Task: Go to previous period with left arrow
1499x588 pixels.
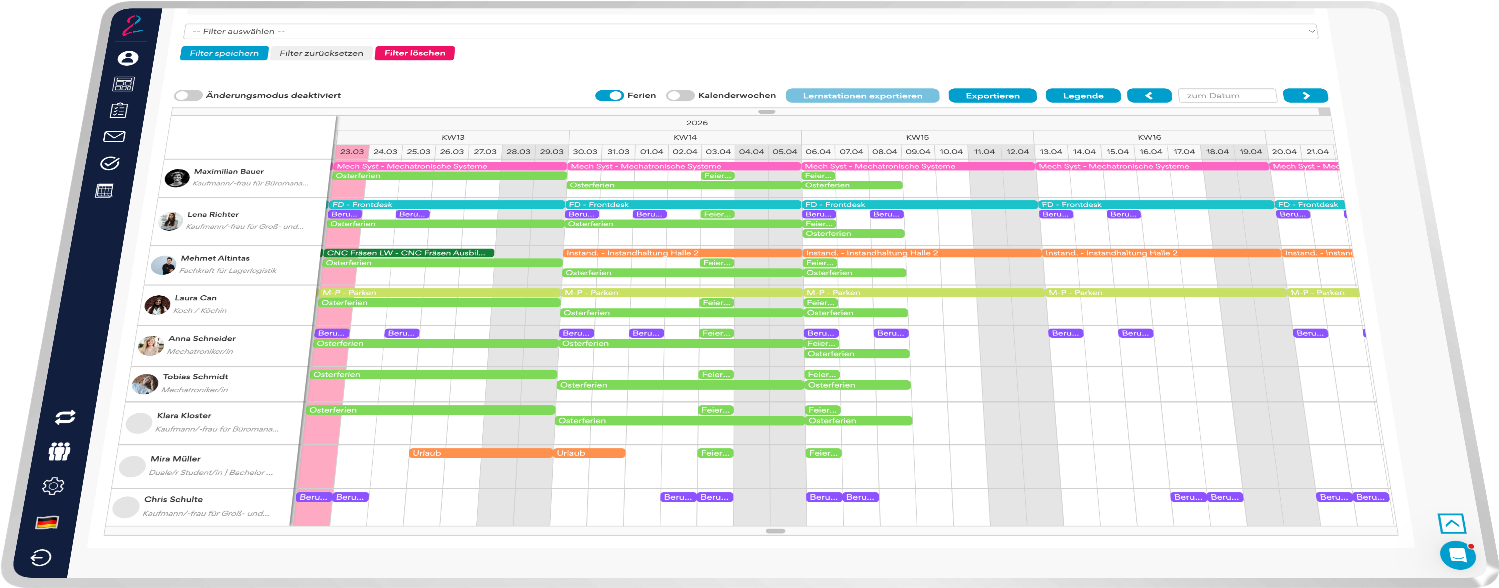Action: point(1149,96)
